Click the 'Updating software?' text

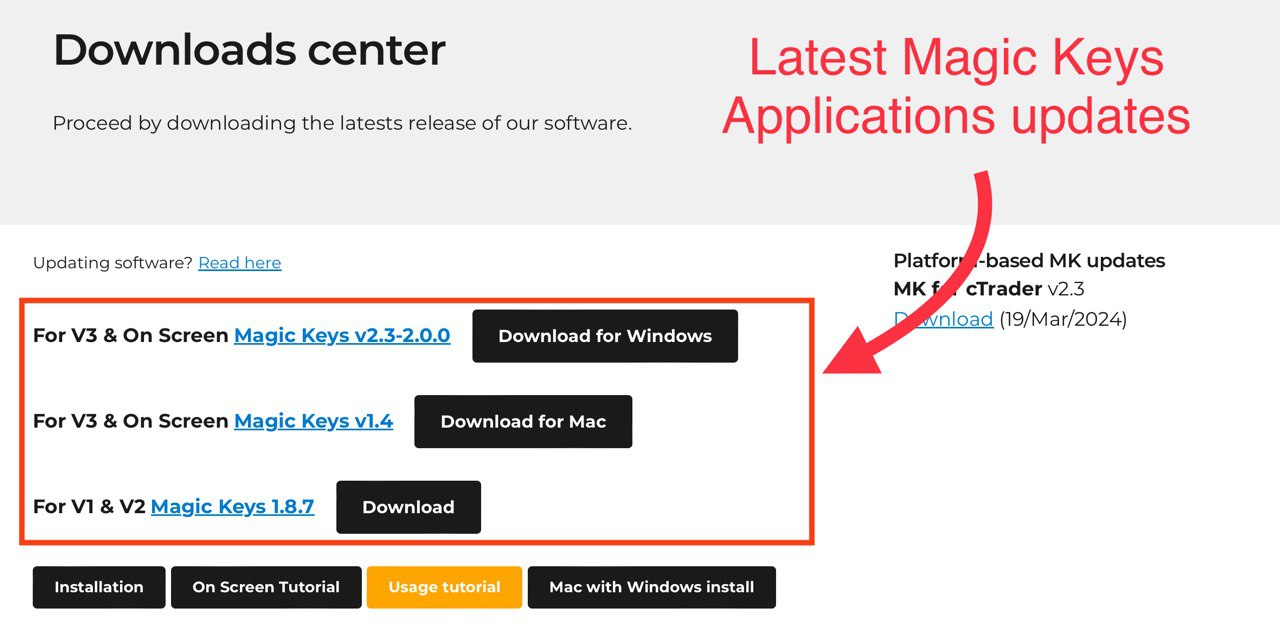112,263
